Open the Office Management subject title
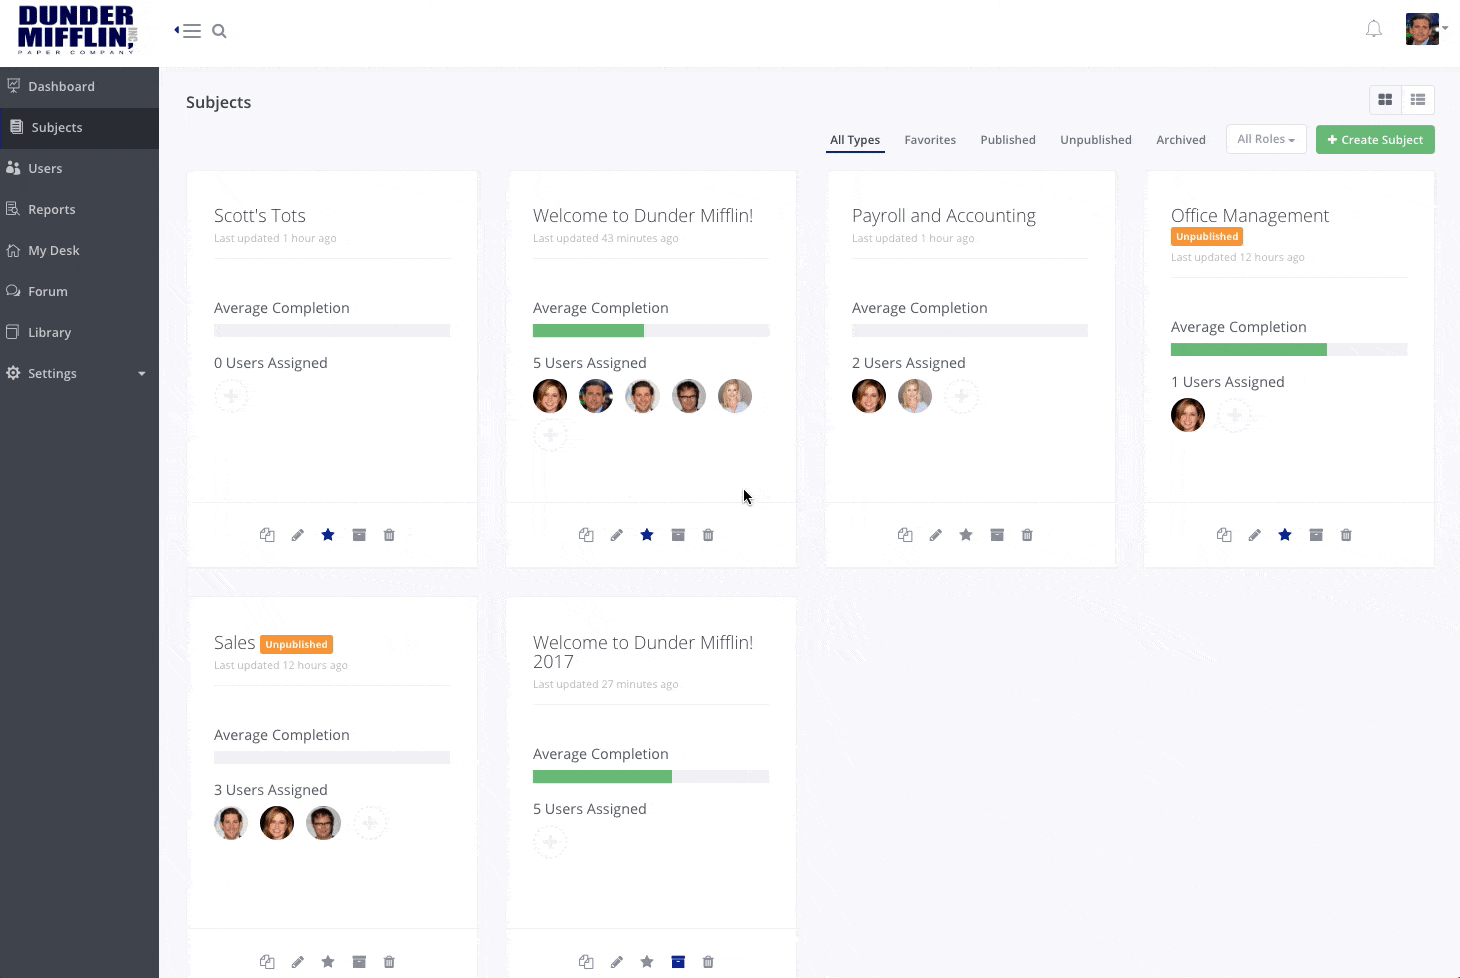The height and width of the screenshot is (978, 1460). point(1250,216)
